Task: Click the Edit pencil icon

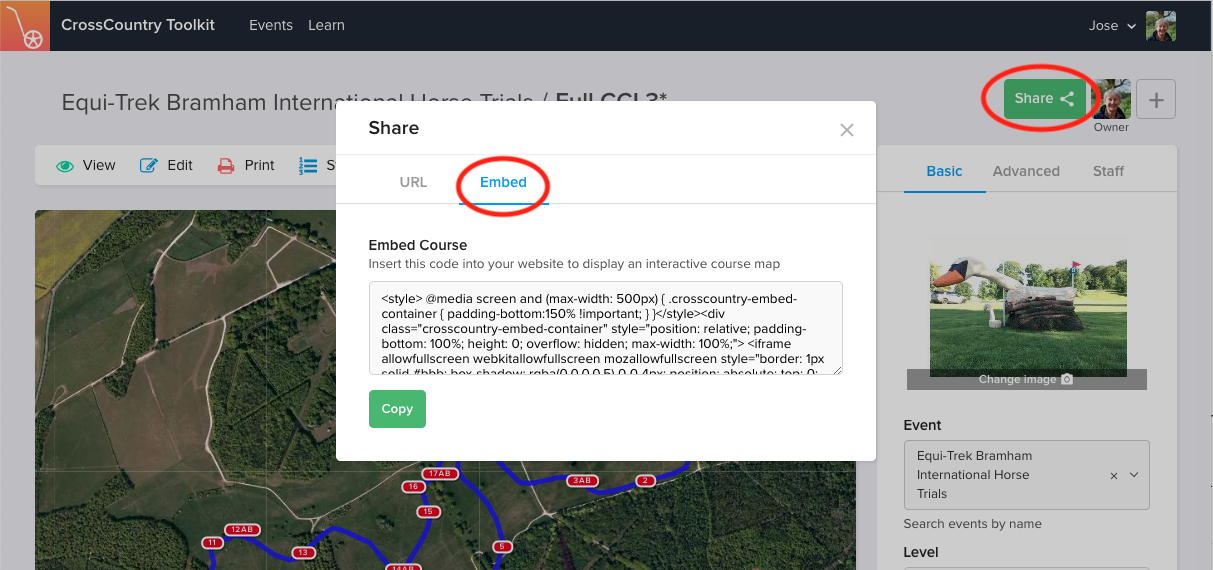Action: (x=149, y=166)
